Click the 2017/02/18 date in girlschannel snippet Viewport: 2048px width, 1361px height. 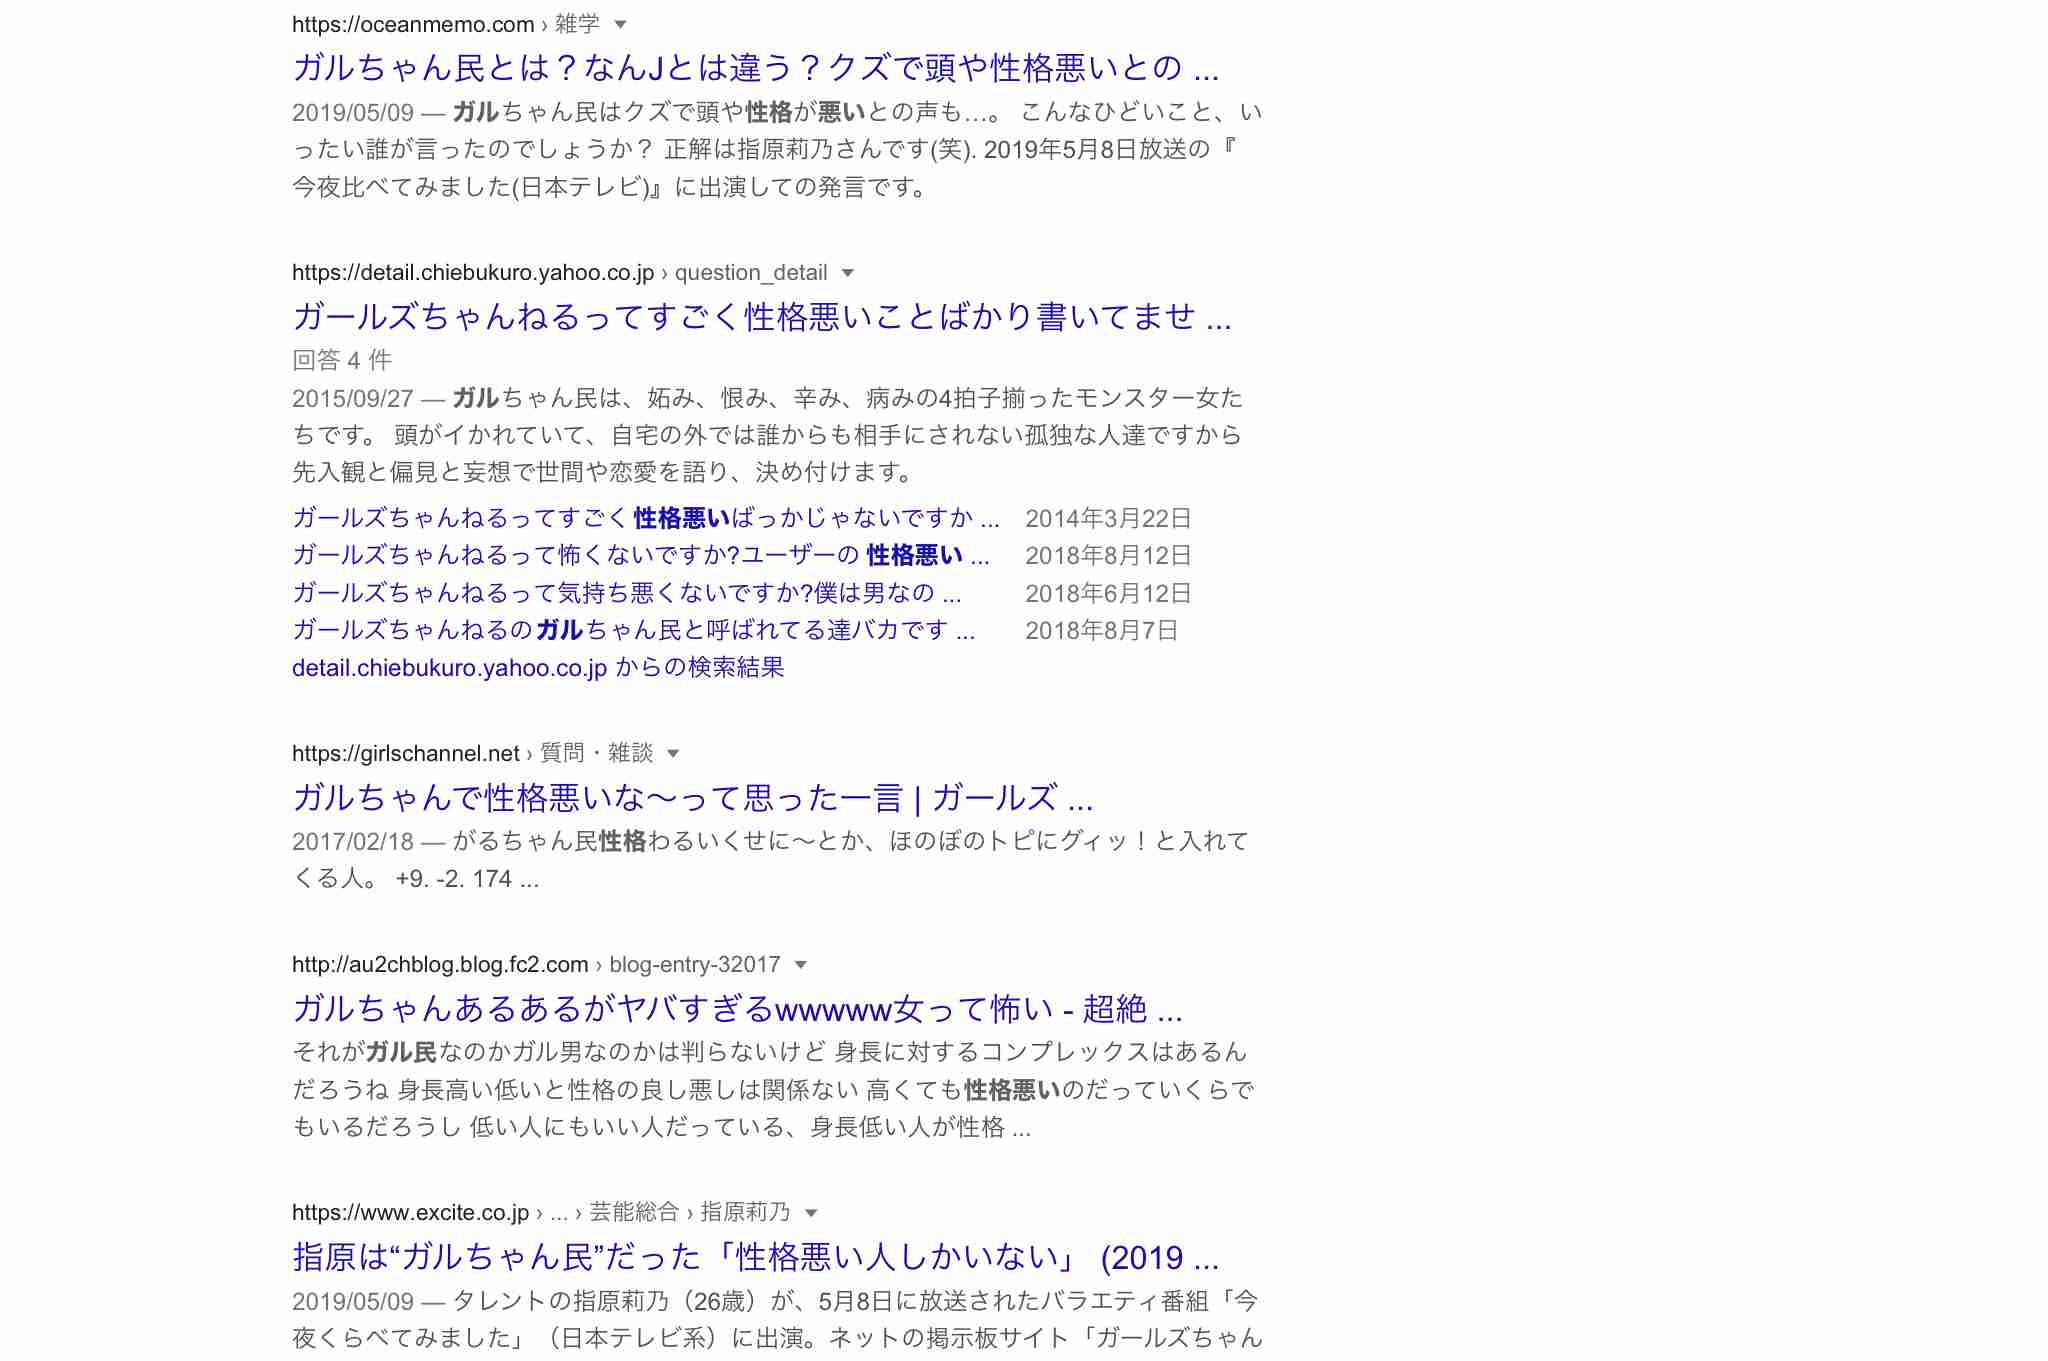pyautogui.click(x=353, y=841)
